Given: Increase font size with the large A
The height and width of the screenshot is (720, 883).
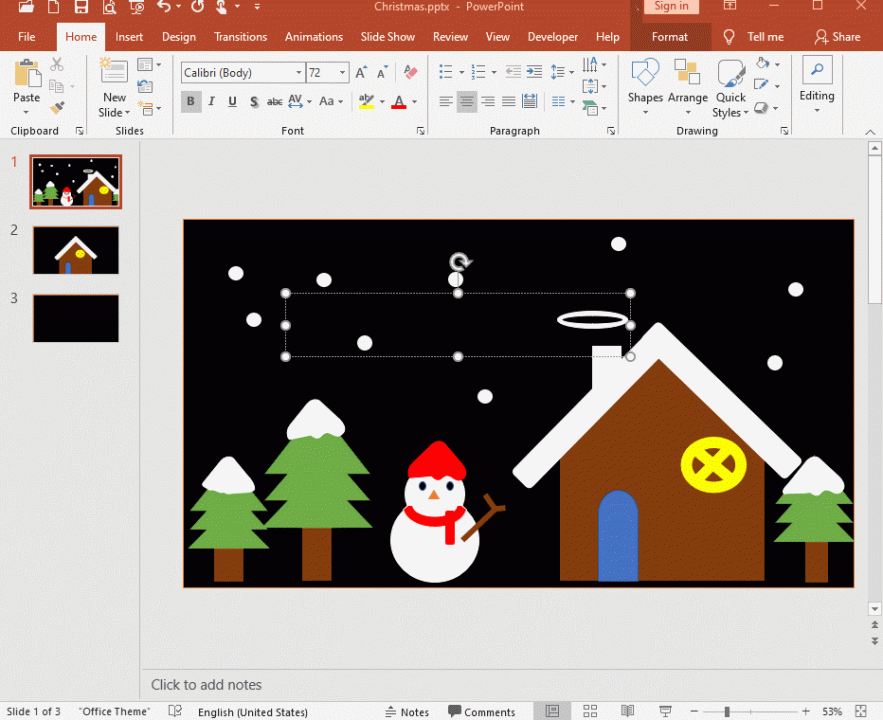Looking at the screenshot, I should point(361,72).
